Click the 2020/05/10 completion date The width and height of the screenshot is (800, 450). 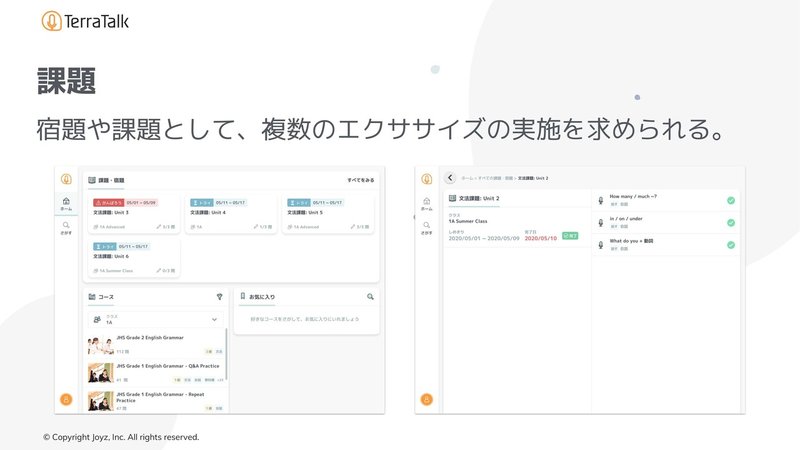[540, 238]
